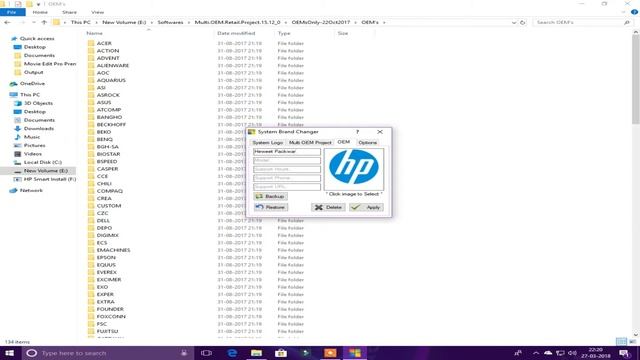Select the FUJITSU folder
Image resolution: width=640 pixels, height=360 pixels.
click(107, 331)
